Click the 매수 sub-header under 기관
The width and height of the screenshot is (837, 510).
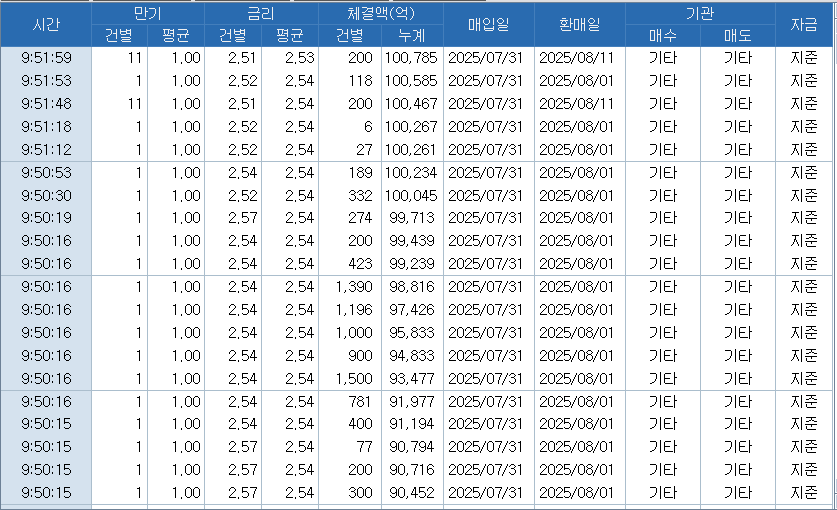pyautogui.click(x=661, y=36)
